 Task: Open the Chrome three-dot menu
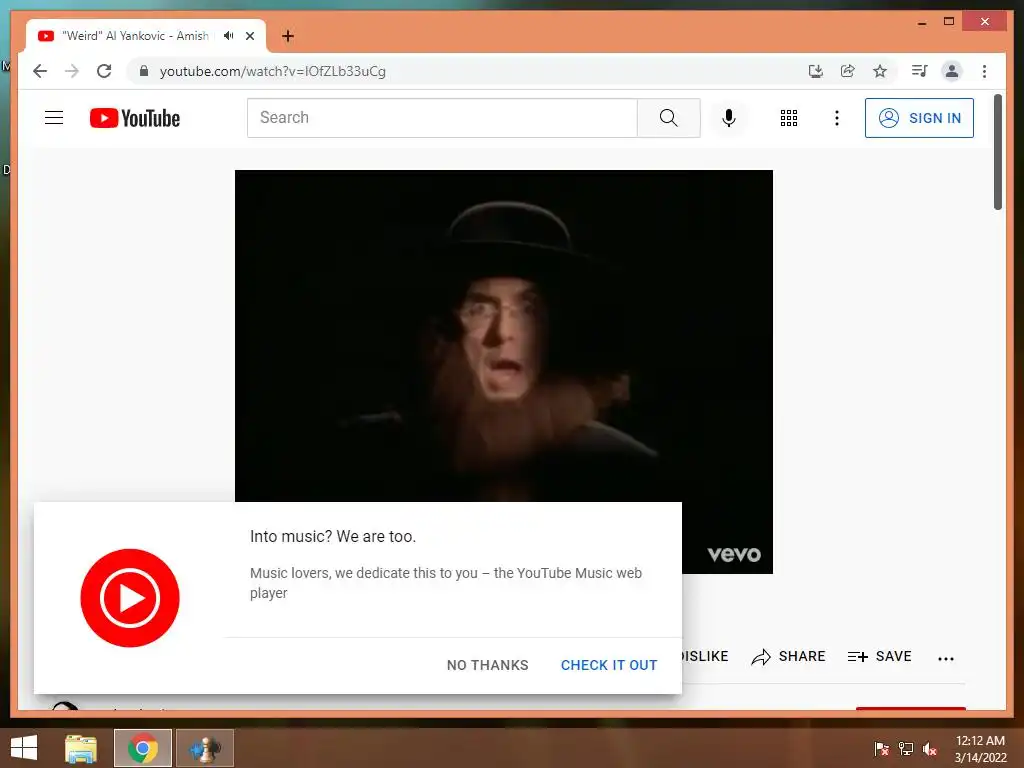click(x=985, y=71)
